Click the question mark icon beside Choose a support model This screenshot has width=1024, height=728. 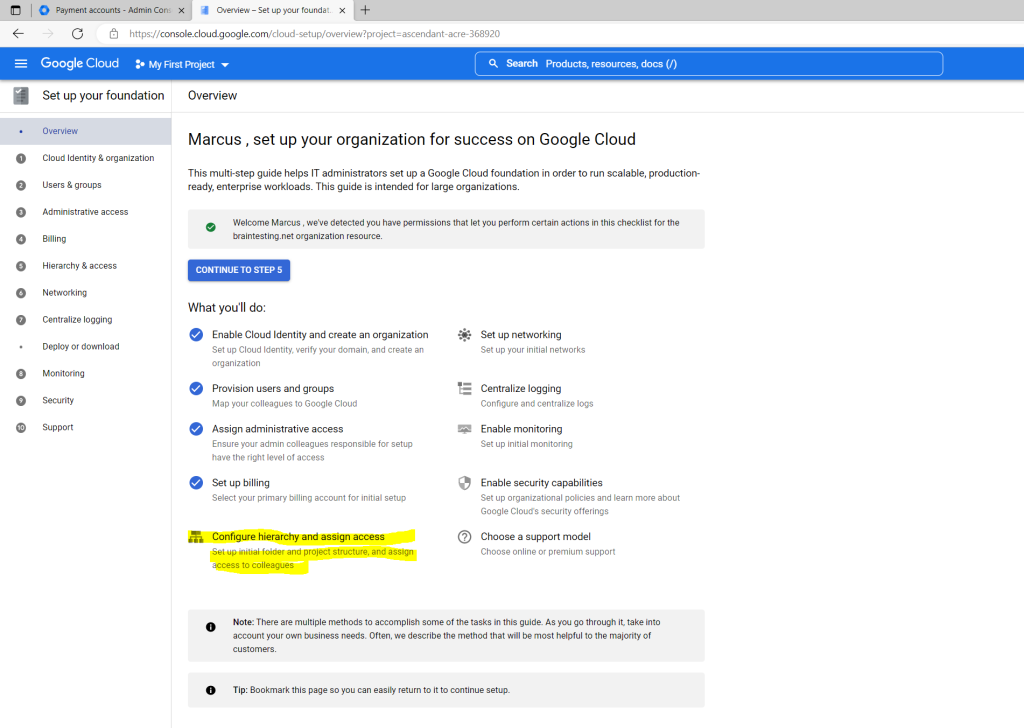(464, 537)
